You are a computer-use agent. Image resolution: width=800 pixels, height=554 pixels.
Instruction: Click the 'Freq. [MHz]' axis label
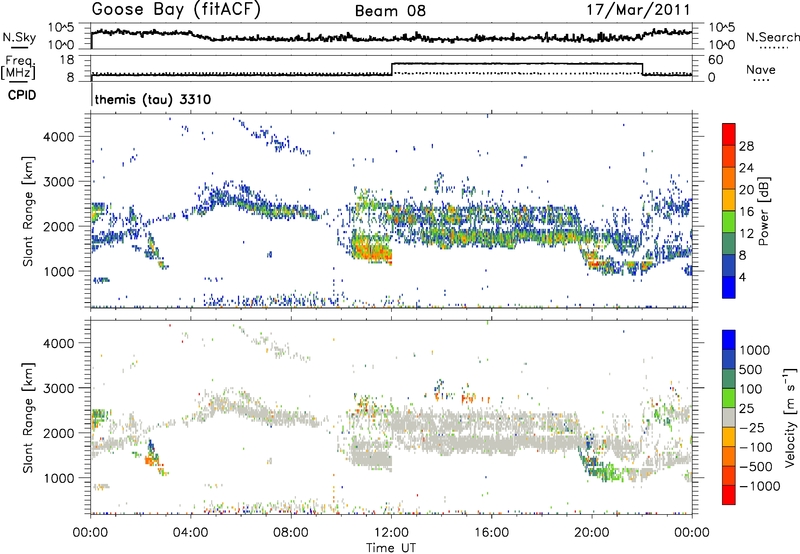[x=18, y=67]
